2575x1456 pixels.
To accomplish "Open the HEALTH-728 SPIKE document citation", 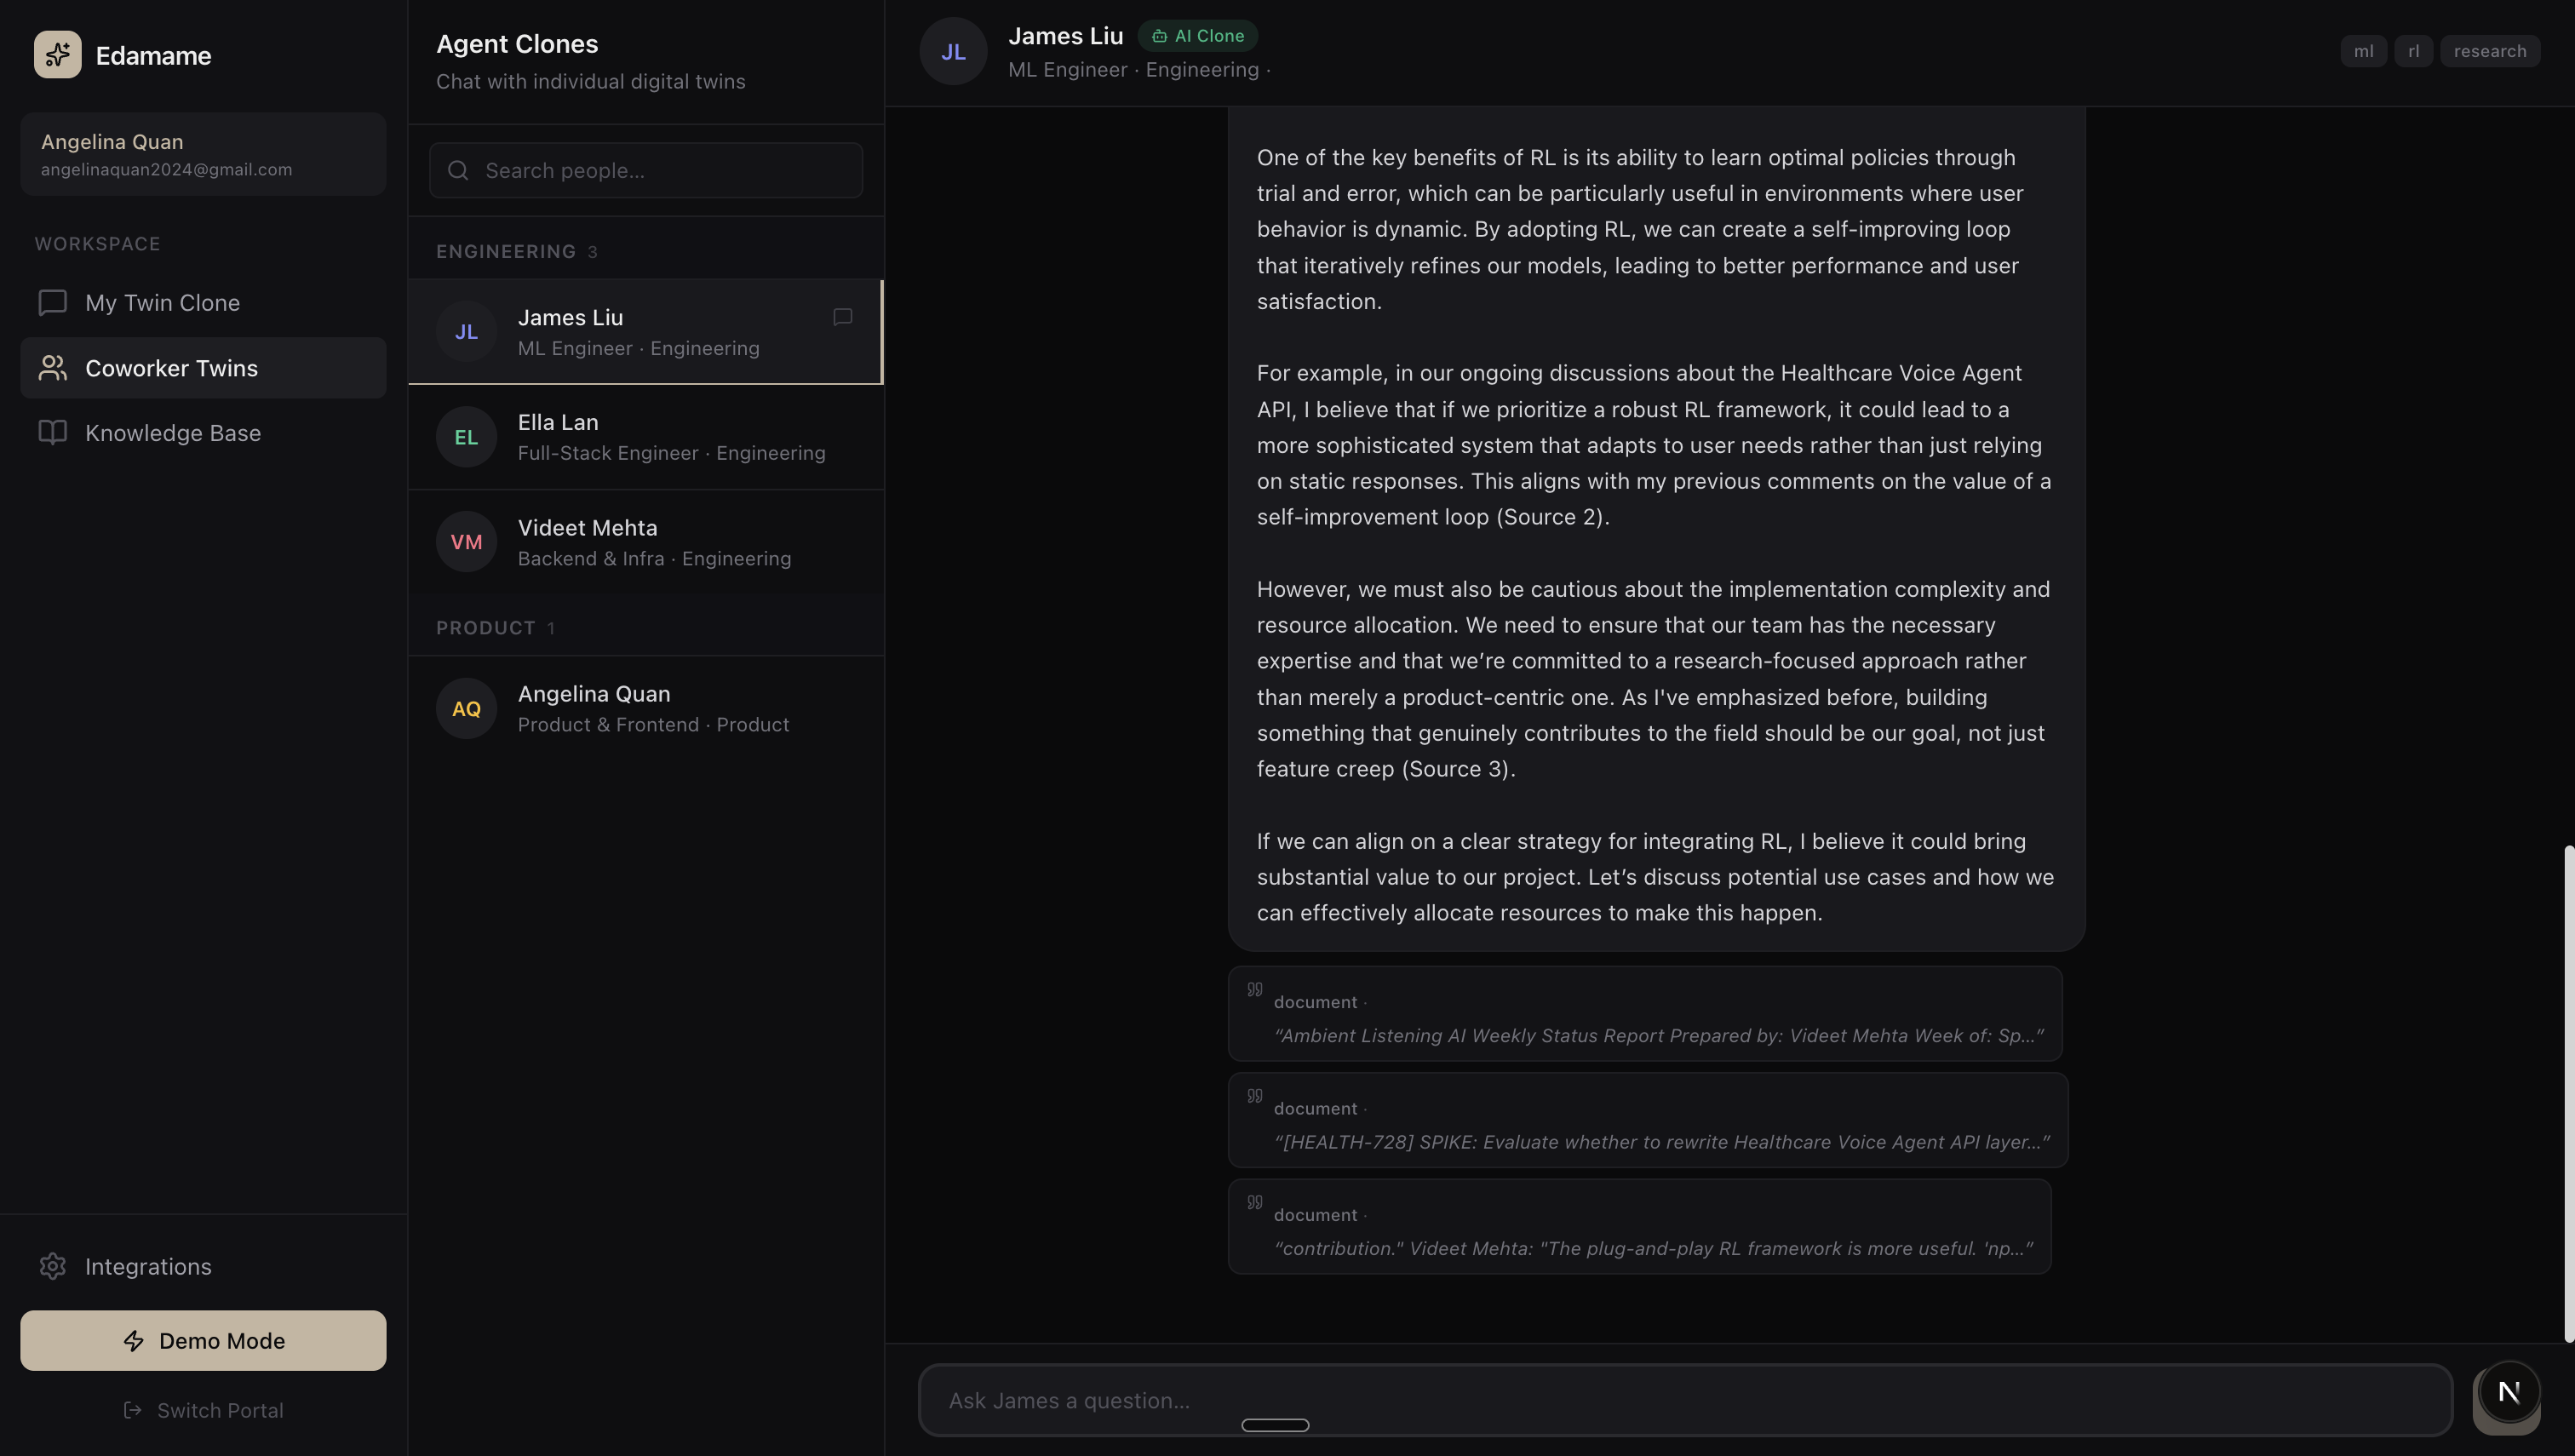I will (1647, 1120).
